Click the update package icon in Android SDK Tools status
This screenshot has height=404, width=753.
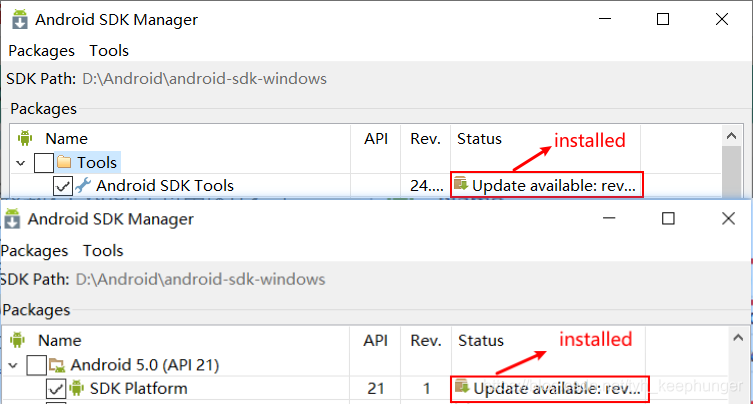461,184
